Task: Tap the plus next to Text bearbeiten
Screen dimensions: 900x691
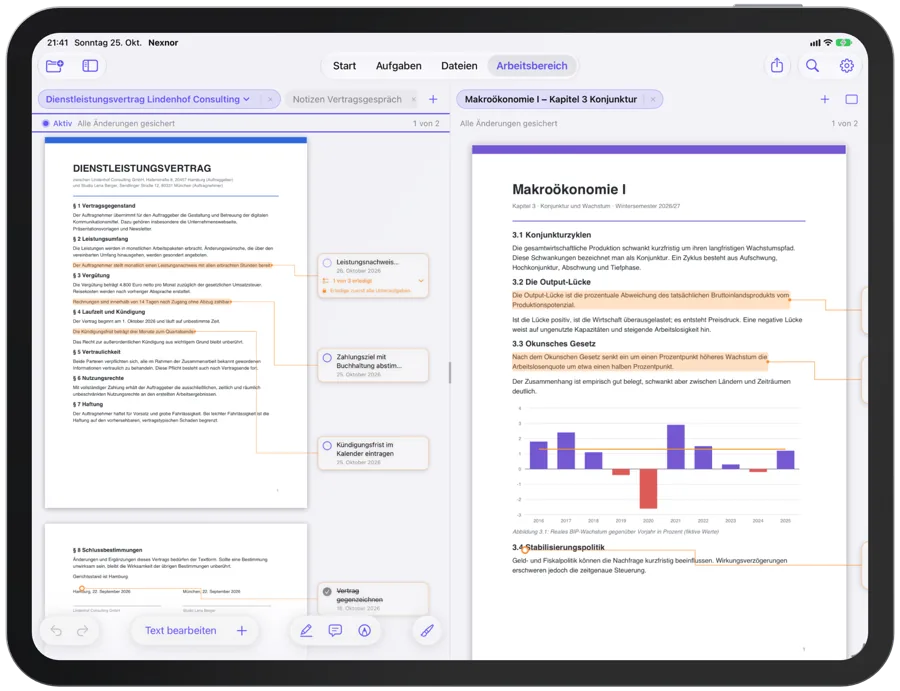Action: click(242, 631)
